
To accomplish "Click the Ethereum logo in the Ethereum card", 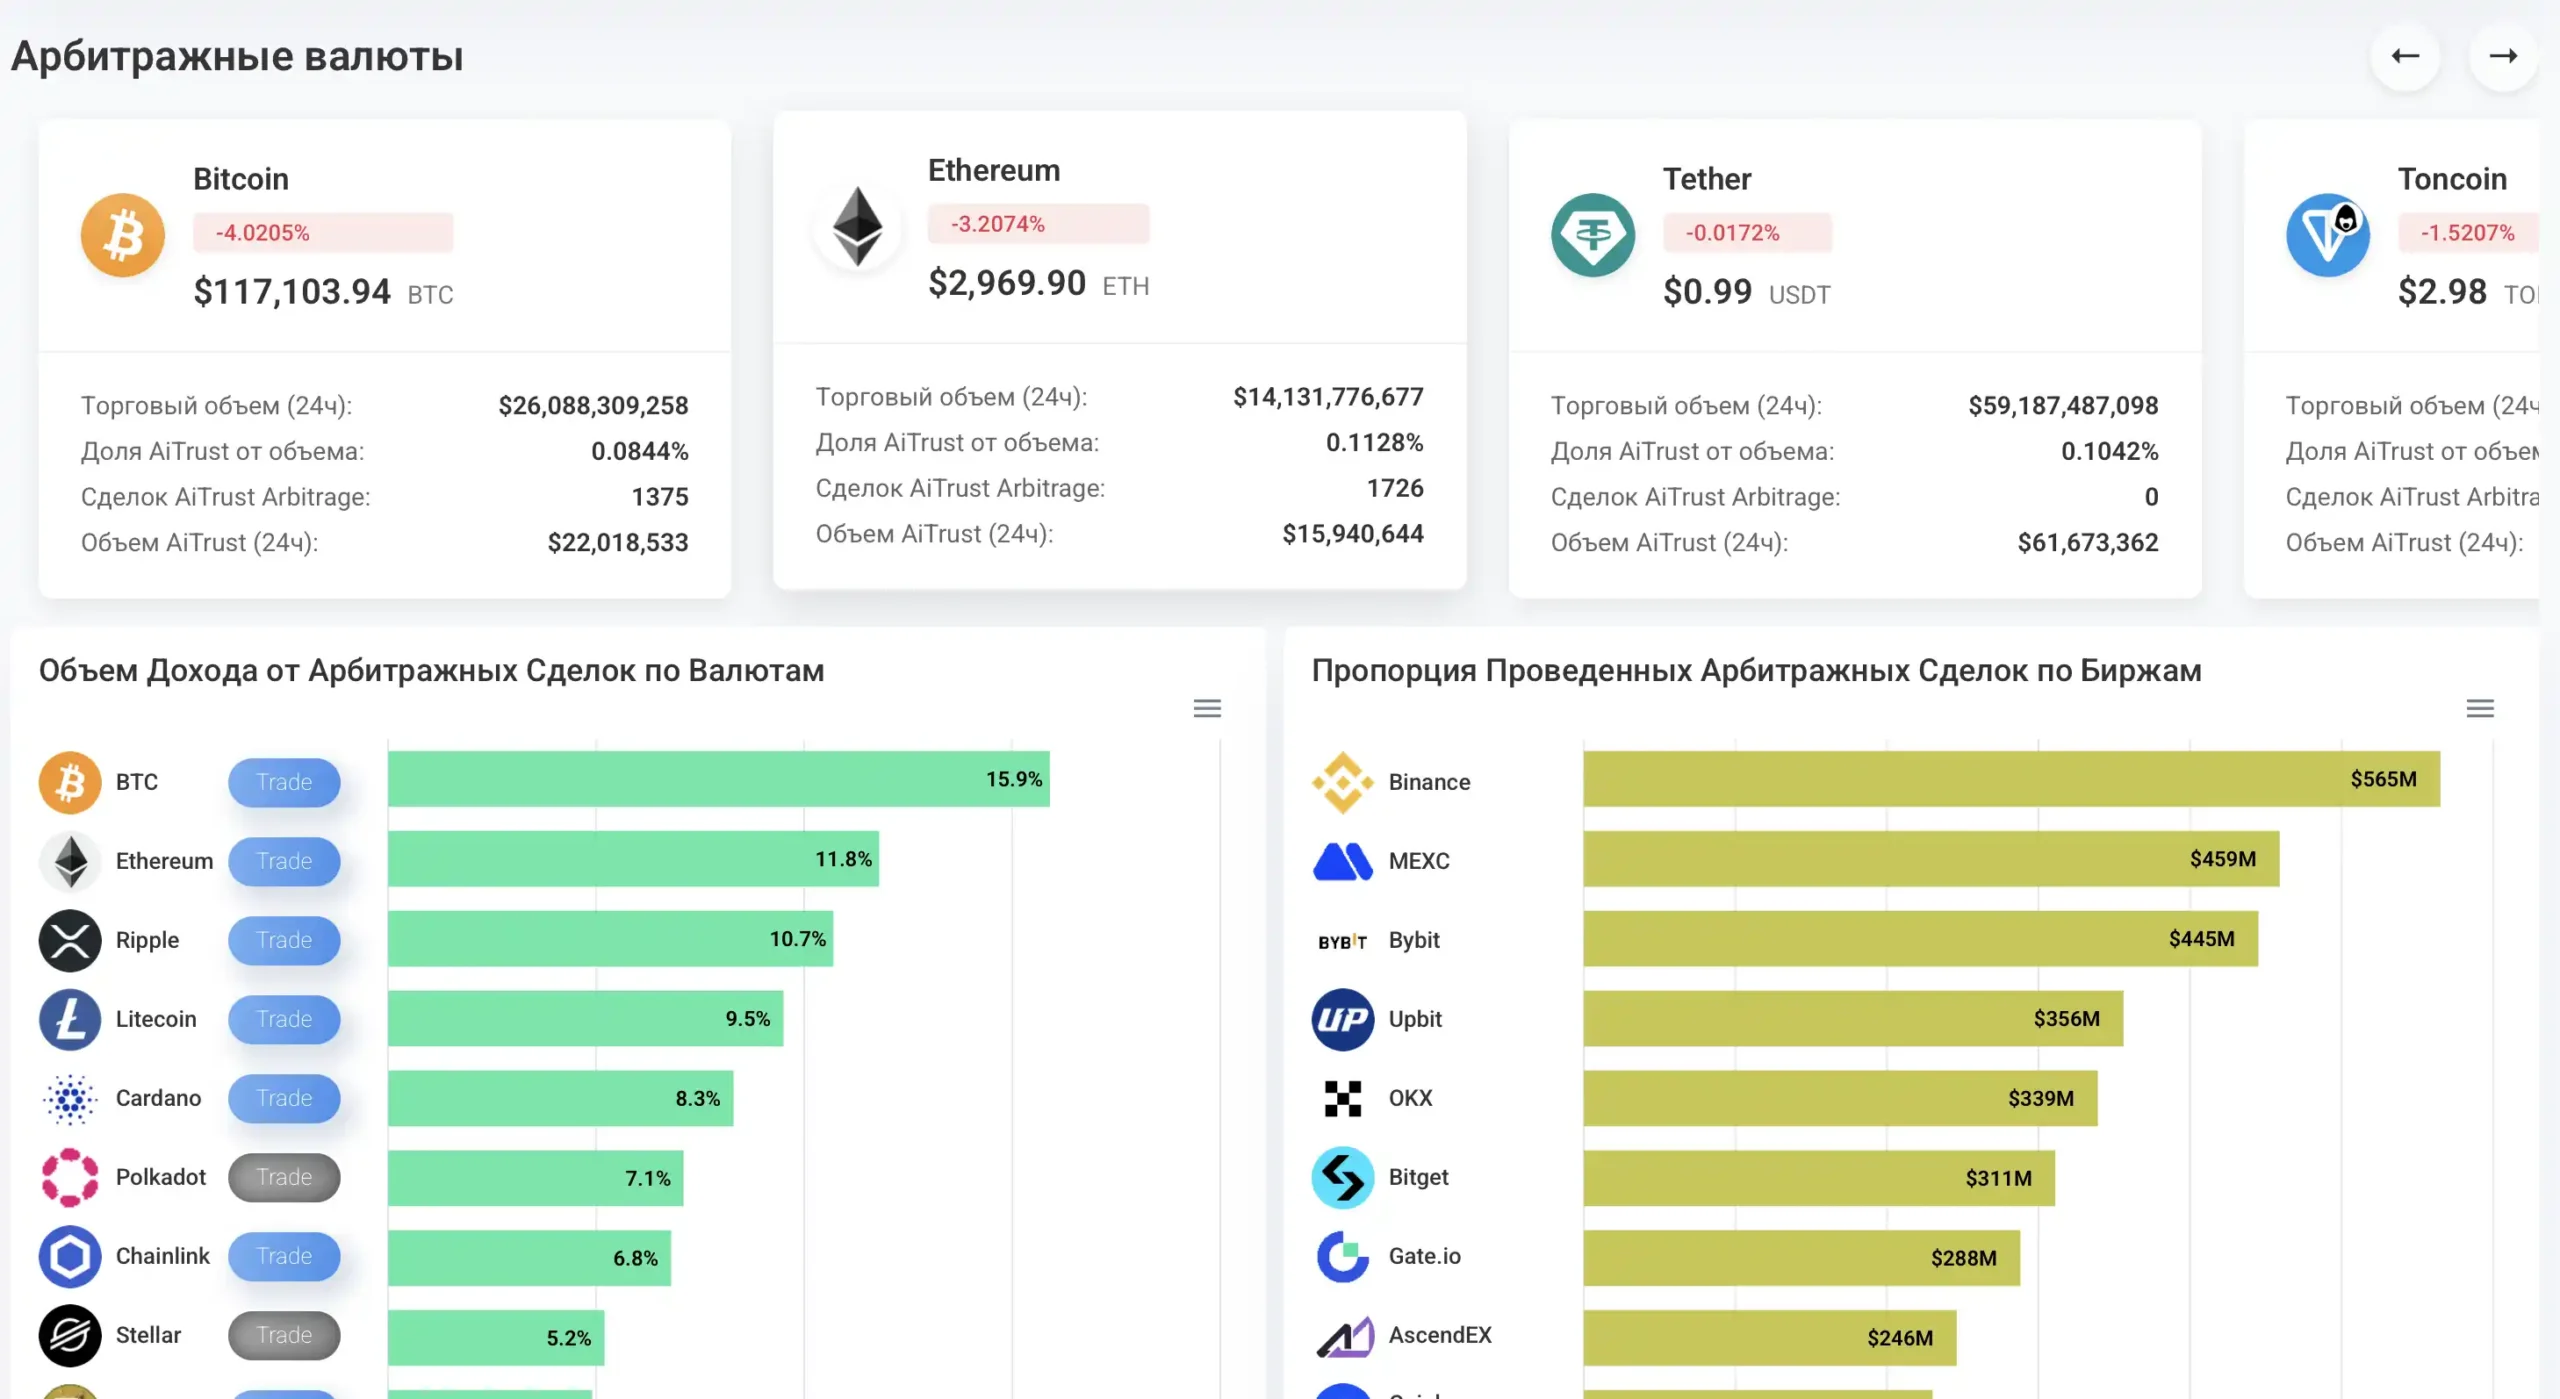I will click(858, 227).
